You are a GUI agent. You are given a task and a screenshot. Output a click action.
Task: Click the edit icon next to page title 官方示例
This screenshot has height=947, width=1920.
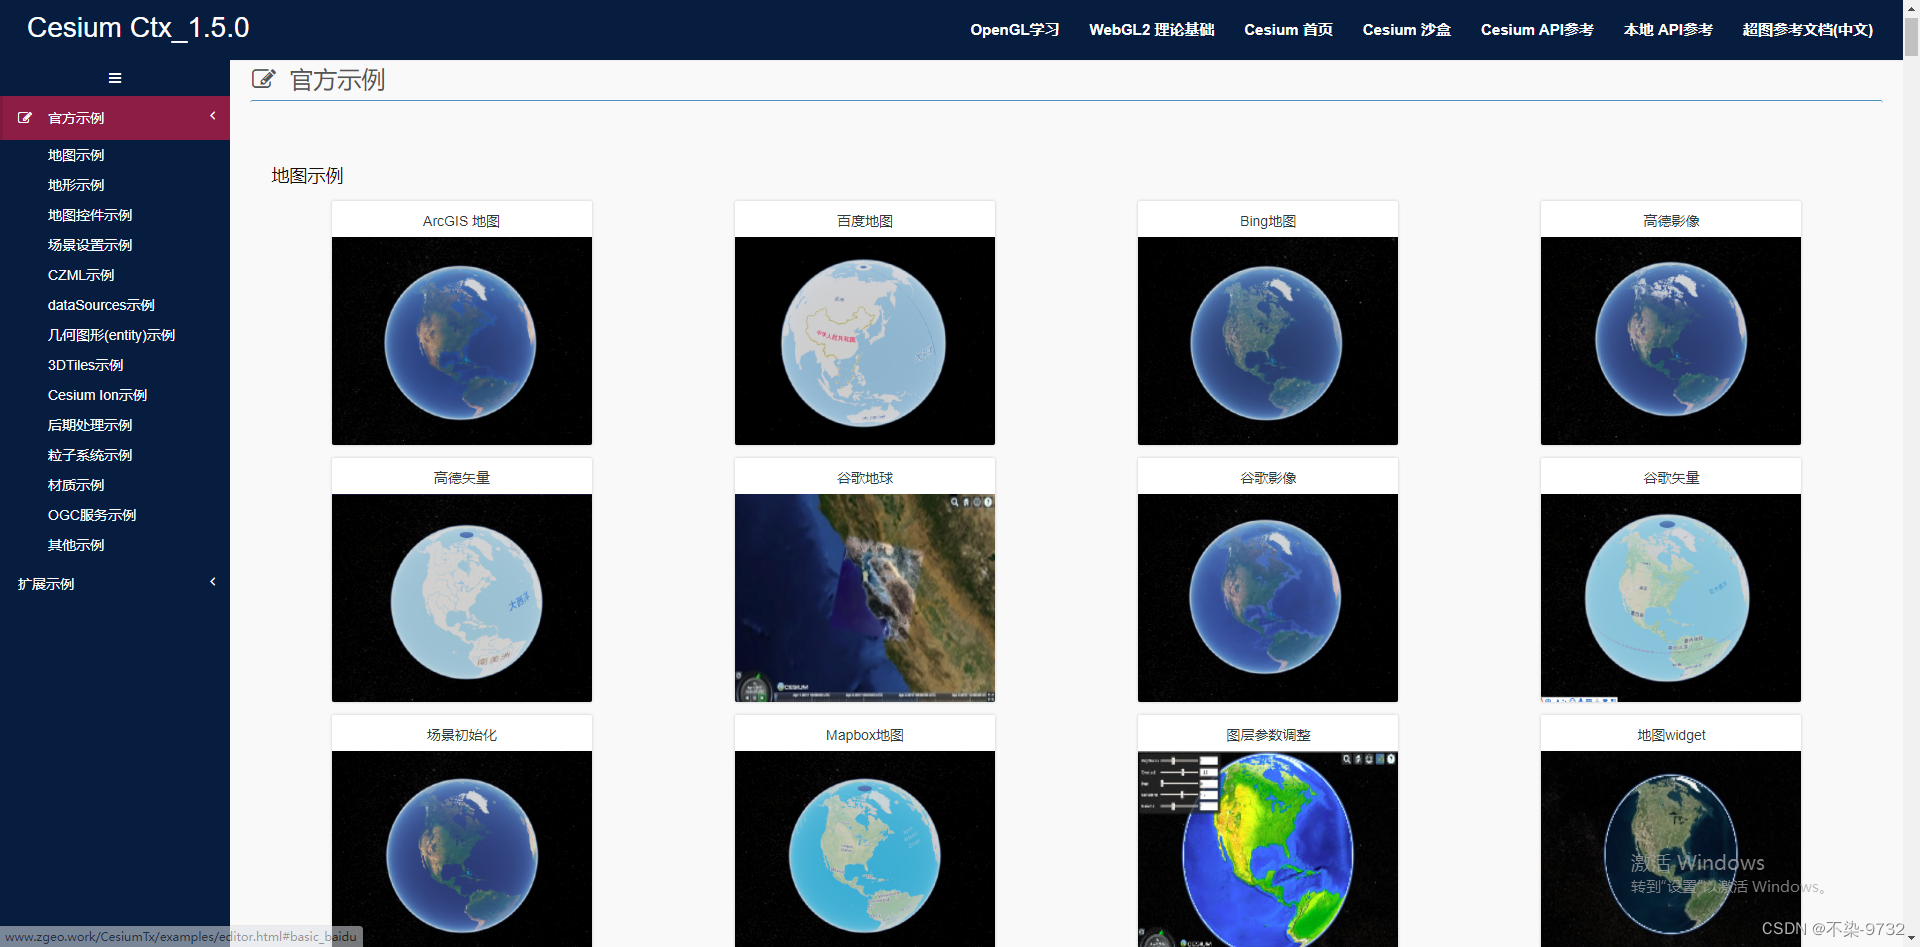coord(264,79)
